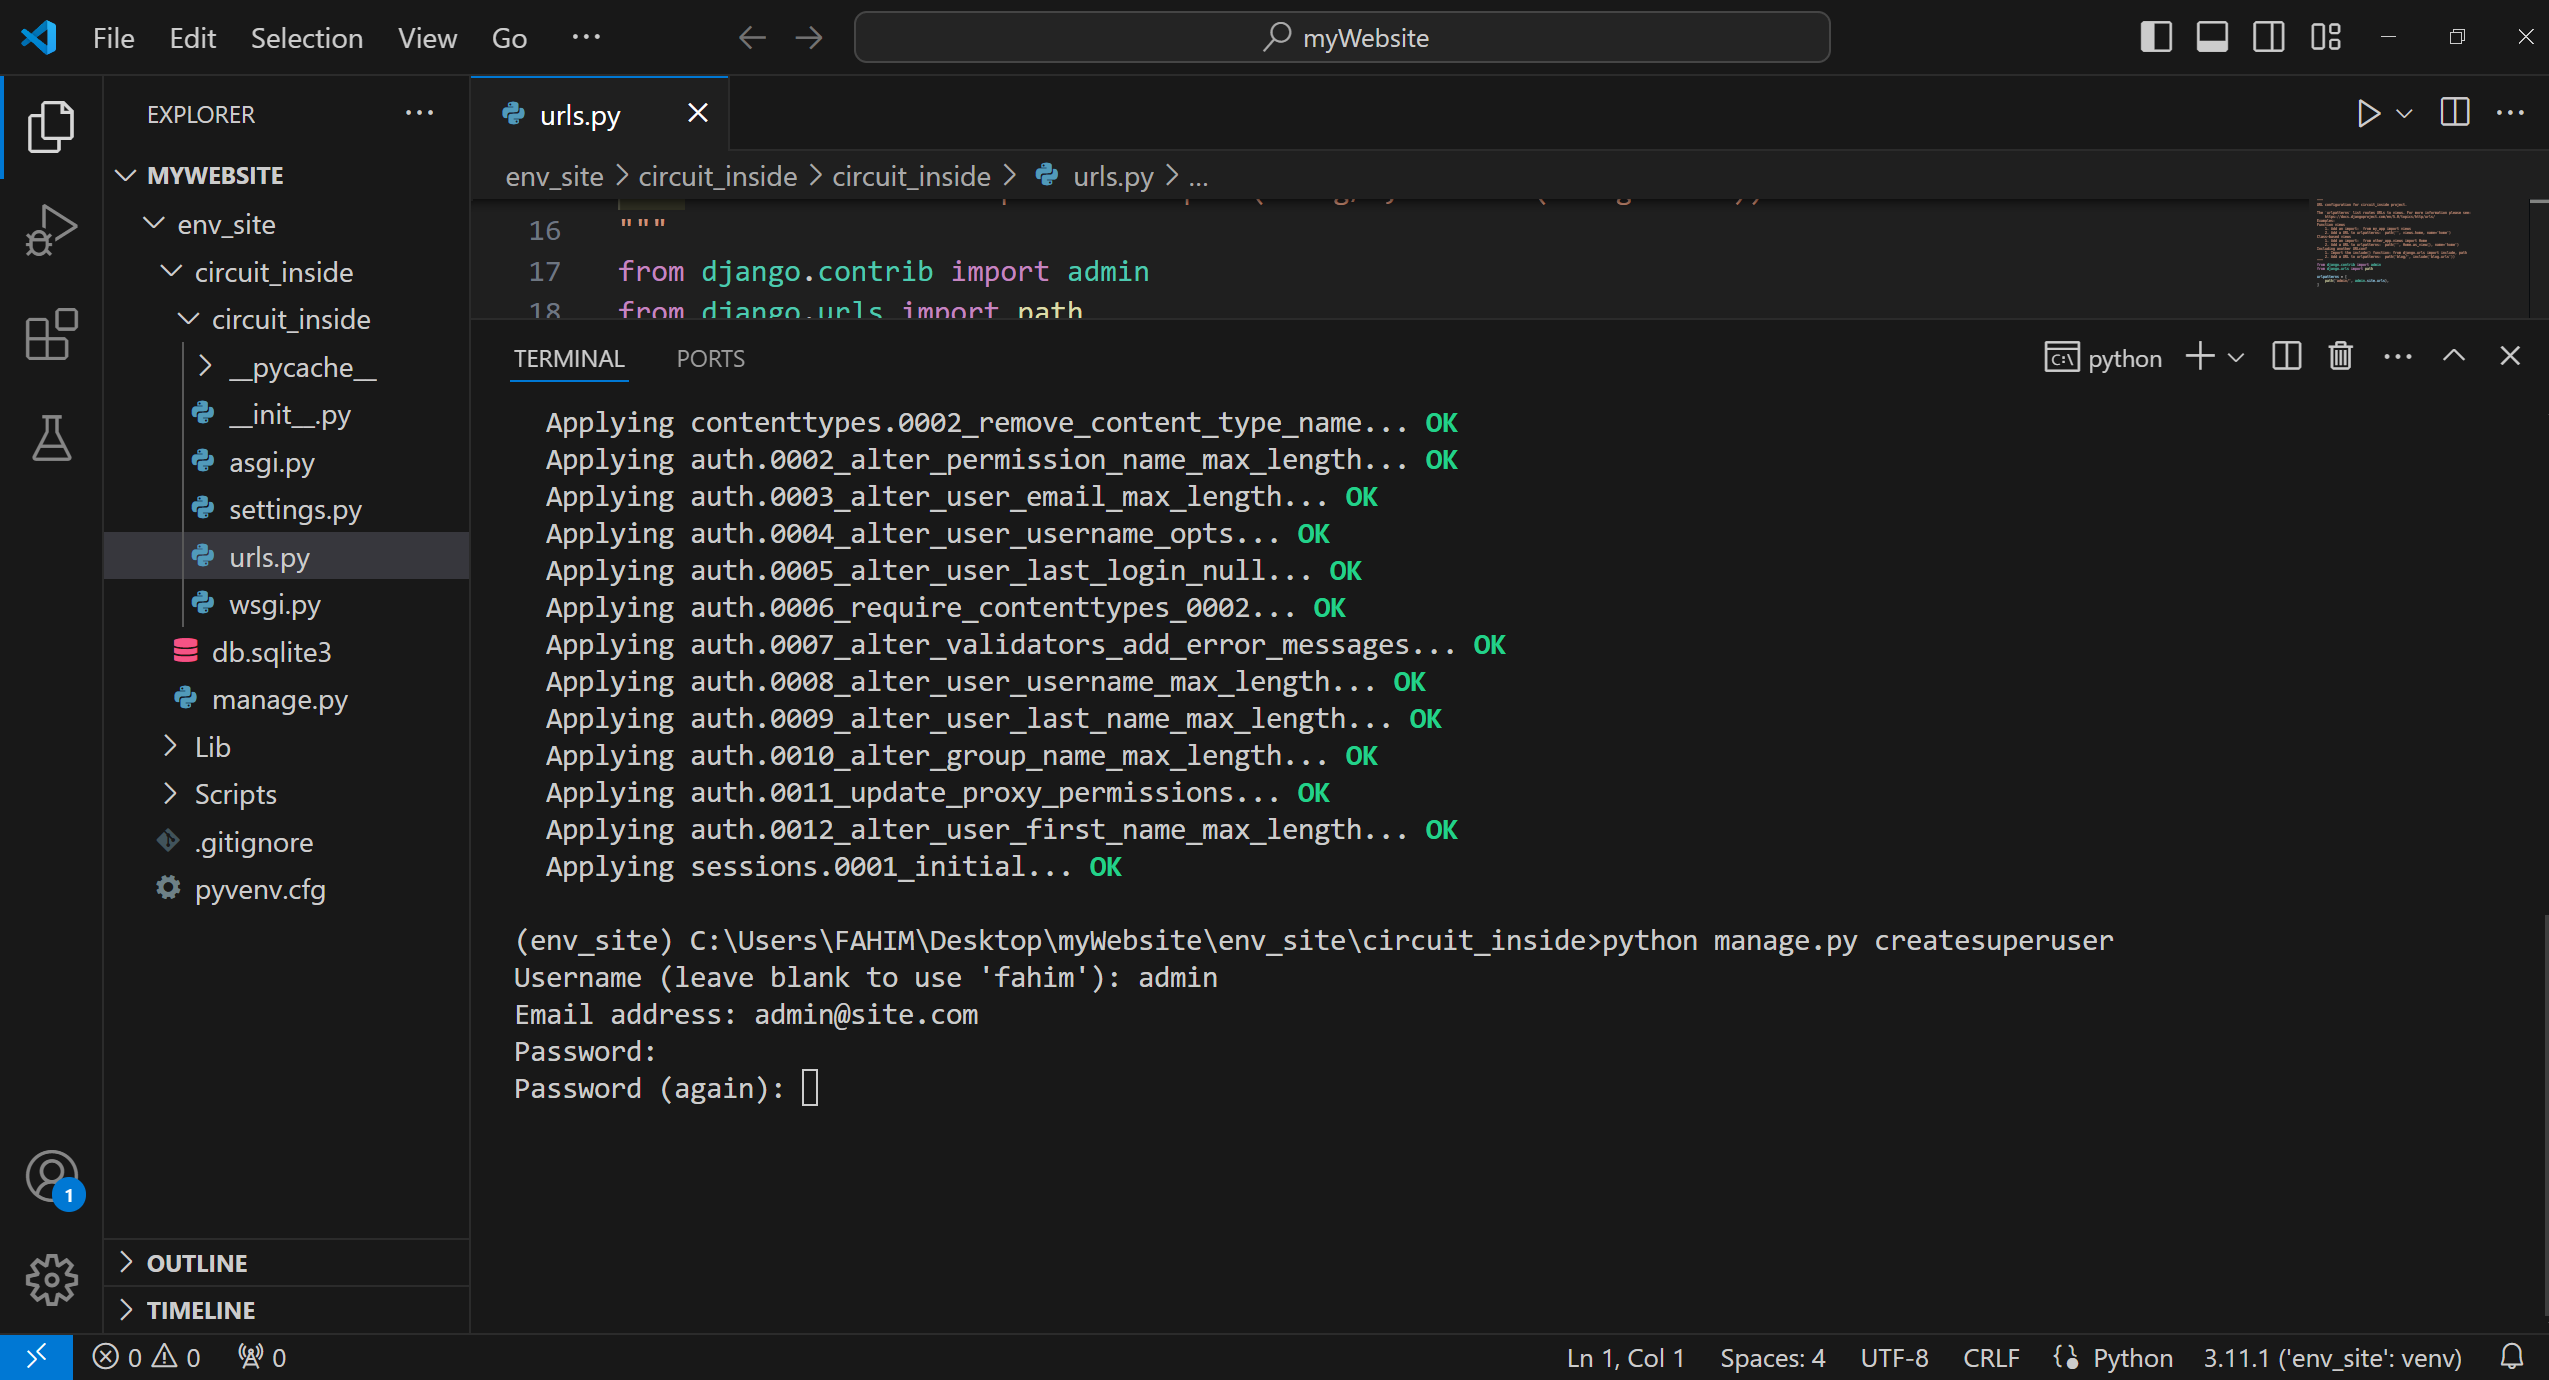Change line ending via CRLF

point(1991,1357)
